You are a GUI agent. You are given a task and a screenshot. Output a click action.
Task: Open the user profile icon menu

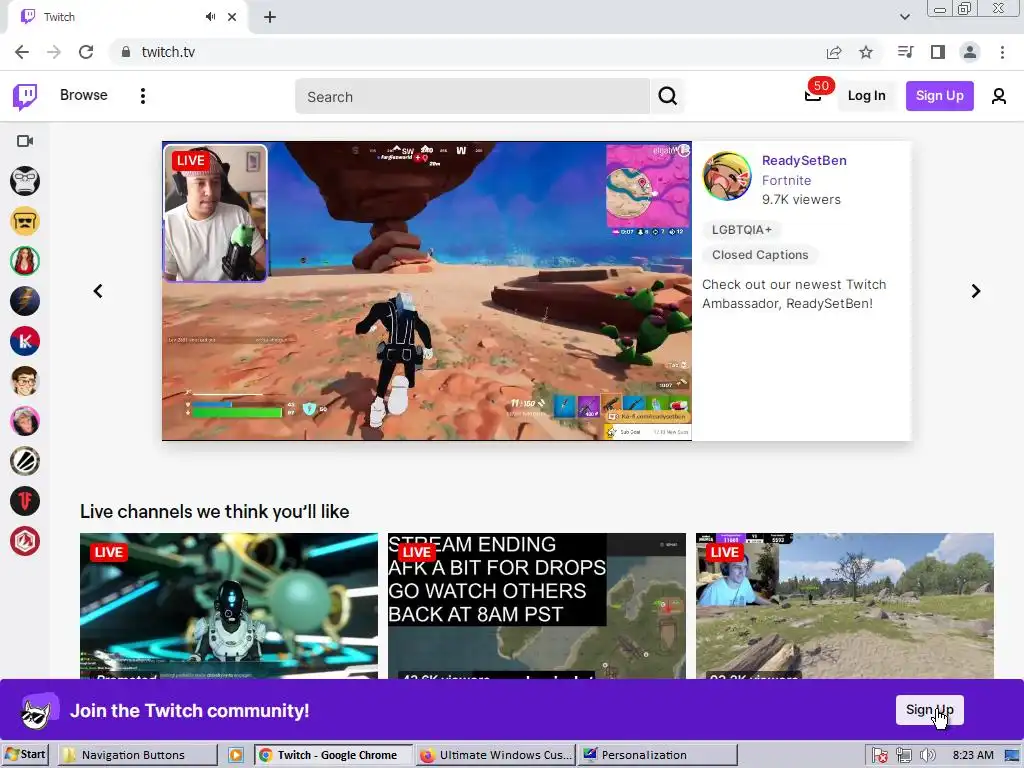point(998,97)
